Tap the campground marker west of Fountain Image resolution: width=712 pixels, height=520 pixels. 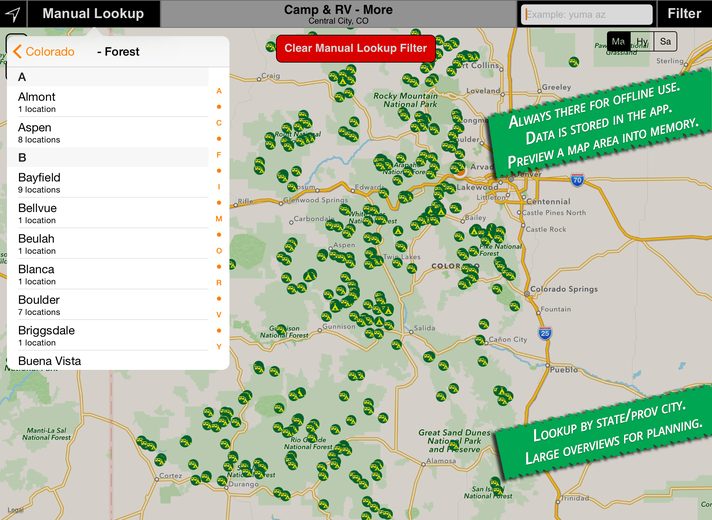514,306
